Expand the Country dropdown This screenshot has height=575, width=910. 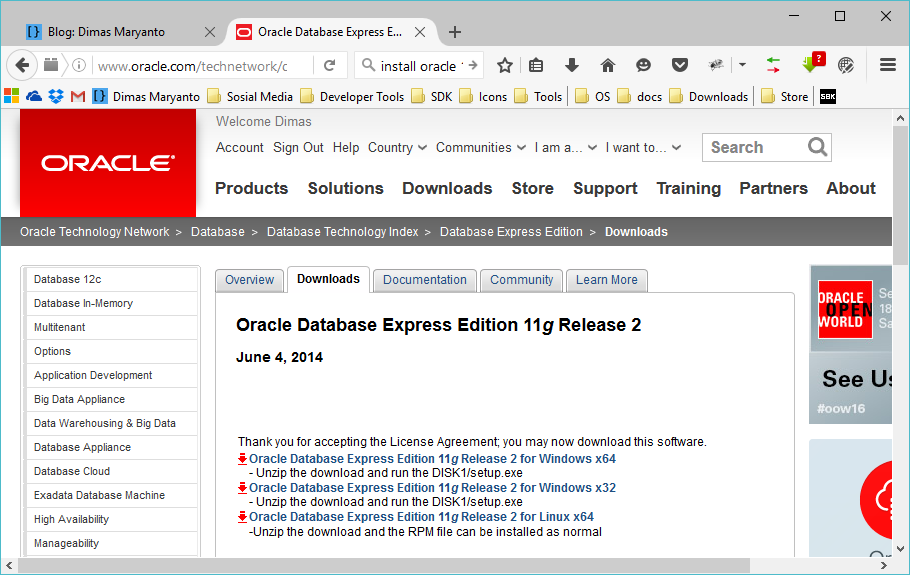(x=397, y=148)
